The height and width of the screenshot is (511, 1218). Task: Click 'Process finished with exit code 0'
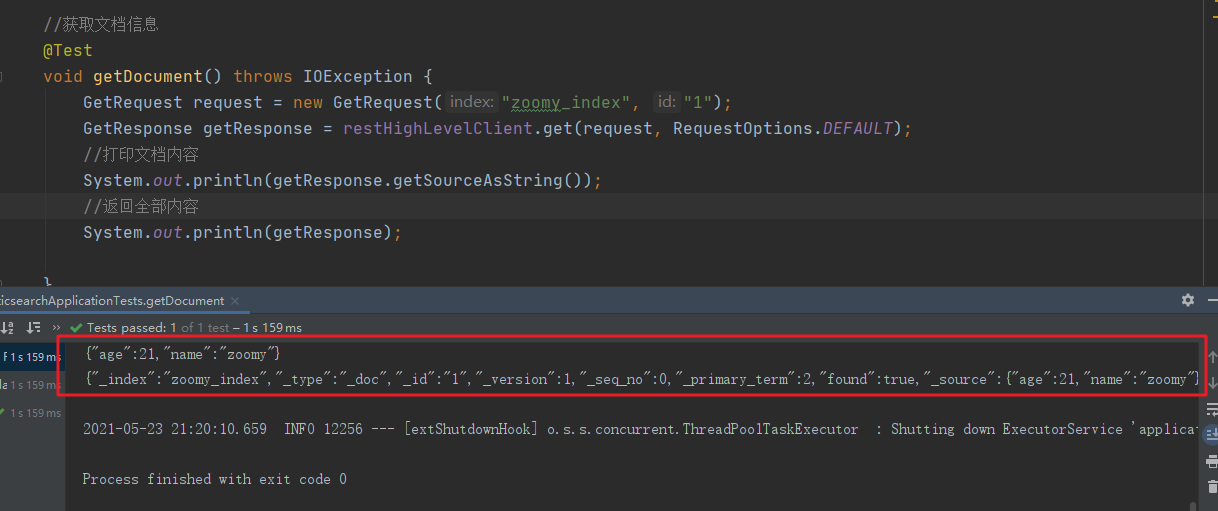[x=214, y=479]
